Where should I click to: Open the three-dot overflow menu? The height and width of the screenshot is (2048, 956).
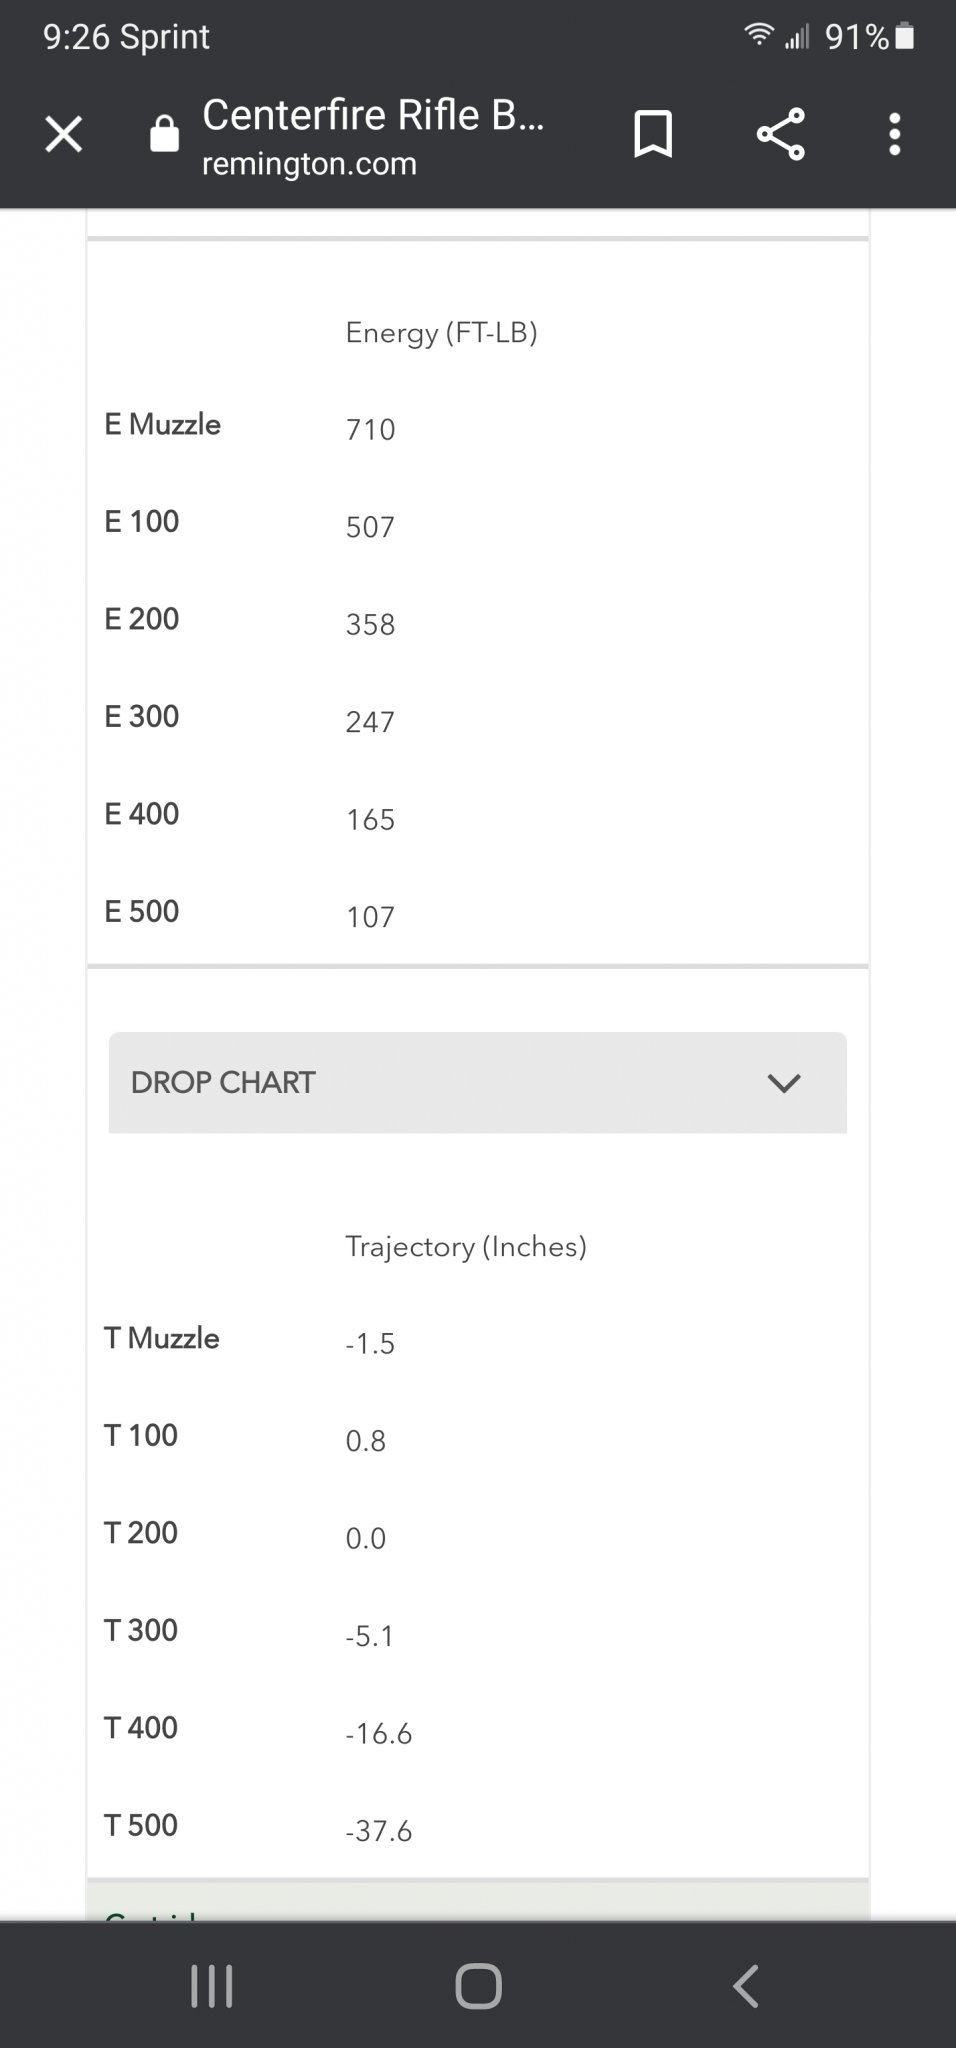point(895,134)
